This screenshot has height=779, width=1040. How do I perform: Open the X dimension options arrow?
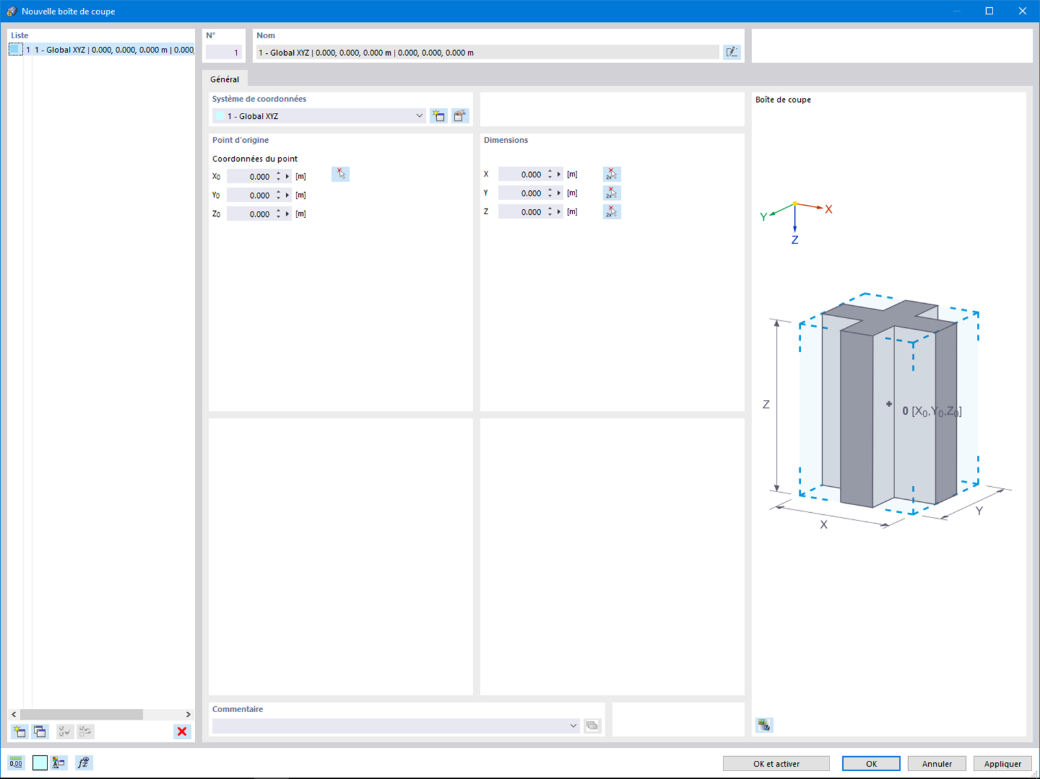point(559,175)
